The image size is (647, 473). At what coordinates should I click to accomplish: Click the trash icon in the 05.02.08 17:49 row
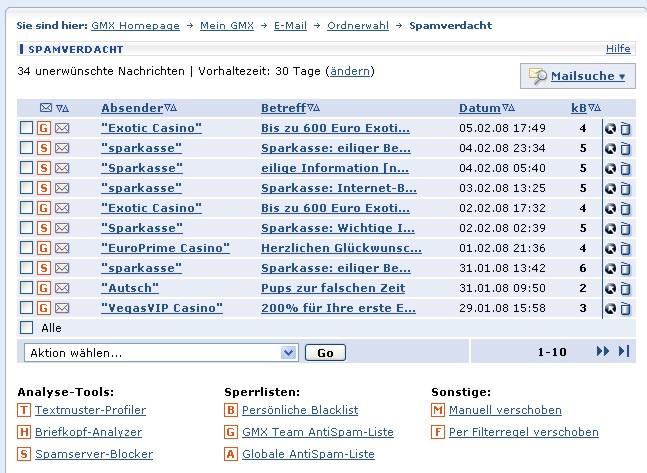pyautogui.click(x=626, y=129)
